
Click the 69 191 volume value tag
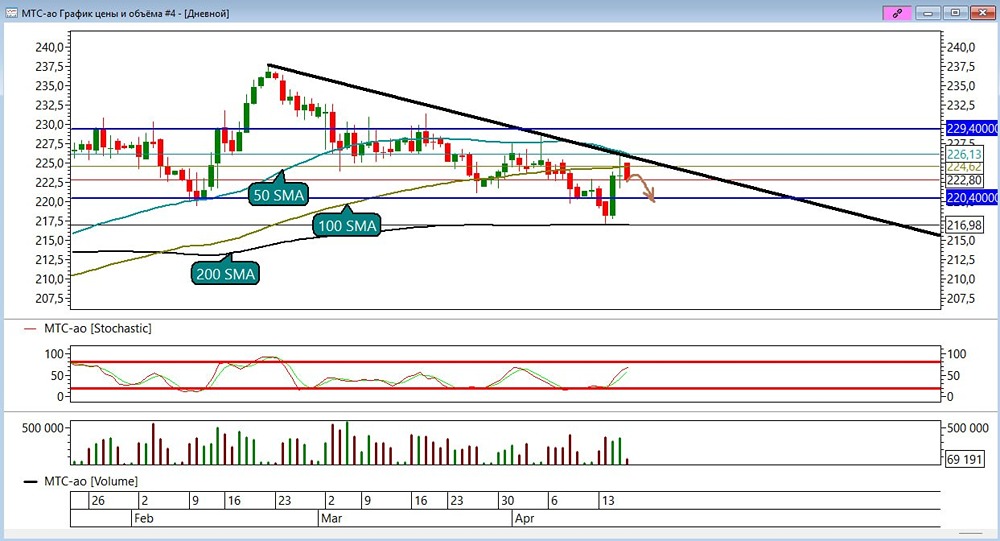point(964,459)
